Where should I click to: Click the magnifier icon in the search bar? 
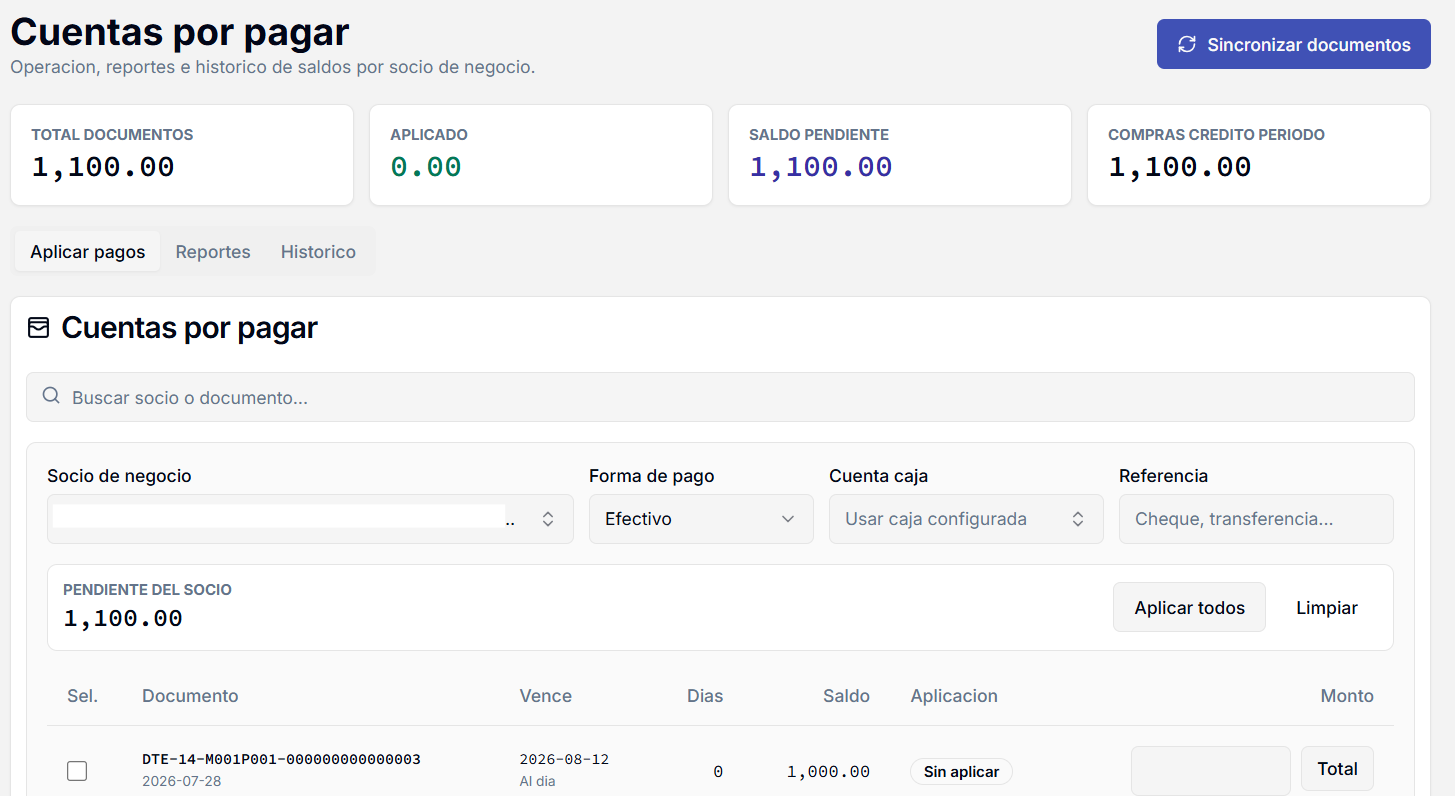pos(51,397)
